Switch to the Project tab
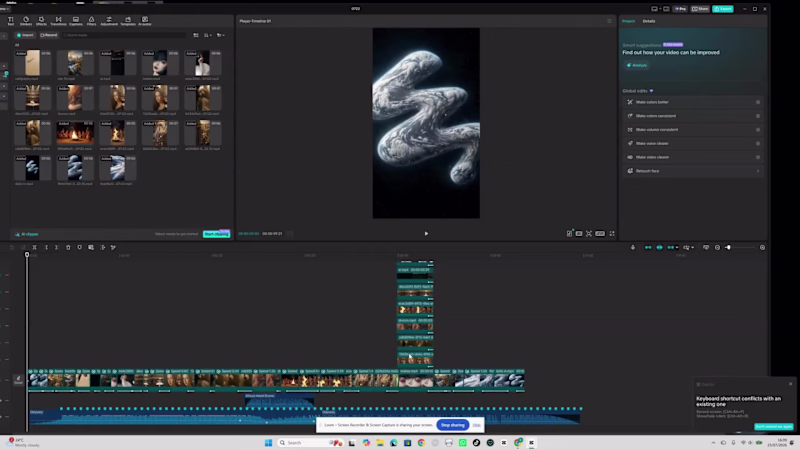Viewport: 800px width, 450px height. [x=628, y=21]
